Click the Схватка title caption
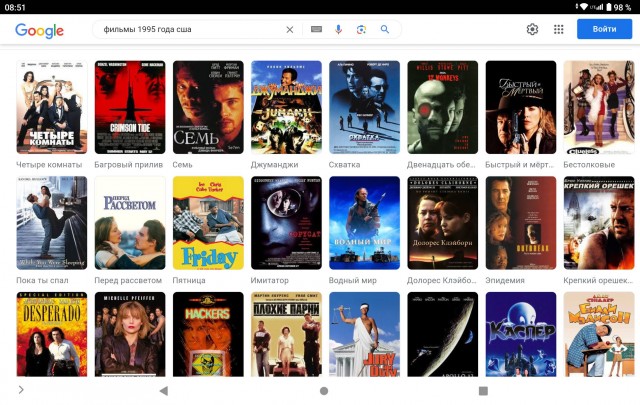This screenshot has width=640, height=405. coord(344,165)
